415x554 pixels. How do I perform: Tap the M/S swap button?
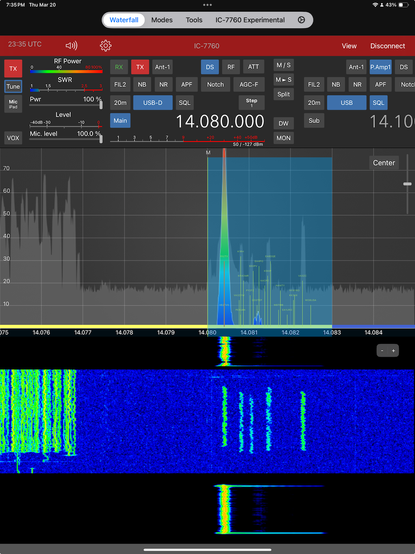point(283,65)
